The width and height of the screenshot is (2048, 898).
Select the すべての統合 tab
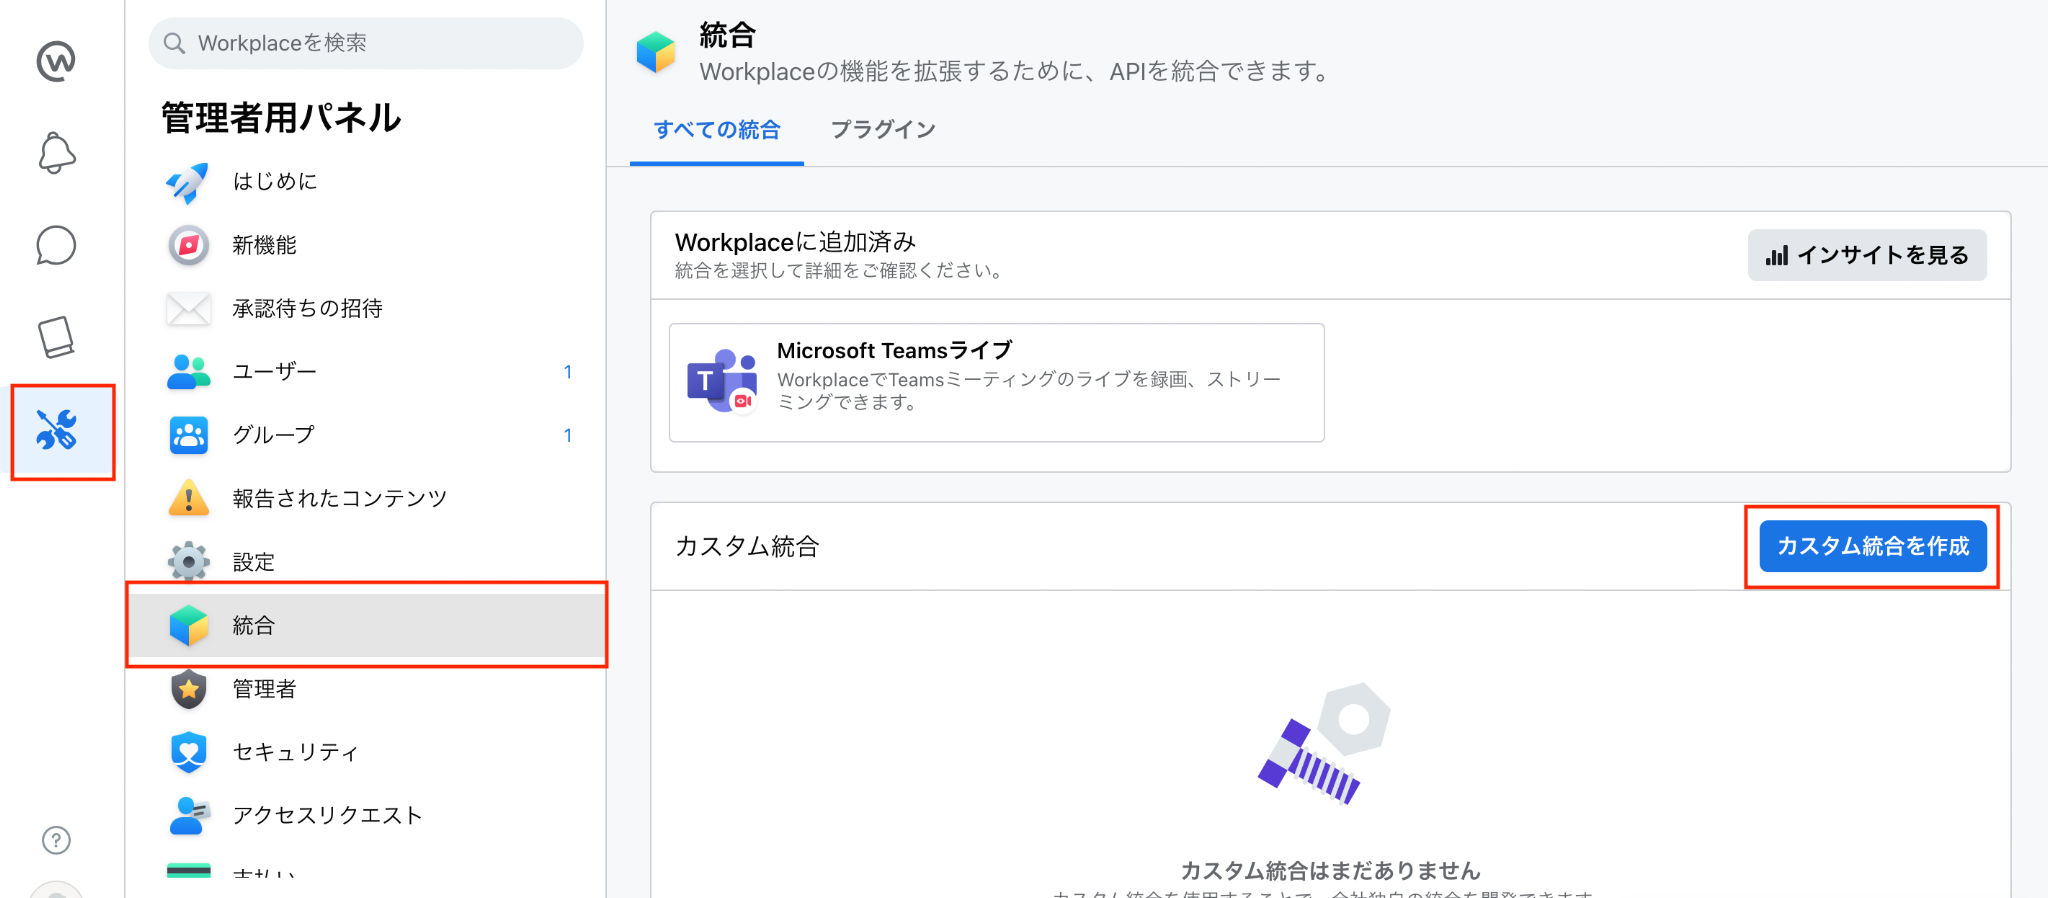pos(717,130)
